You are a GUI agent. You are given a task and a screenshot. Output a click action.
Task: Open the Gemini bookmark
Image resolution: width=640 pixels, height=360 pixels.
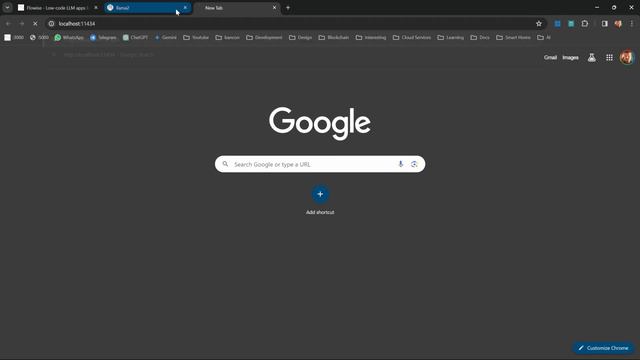click(x=165, y=38)
